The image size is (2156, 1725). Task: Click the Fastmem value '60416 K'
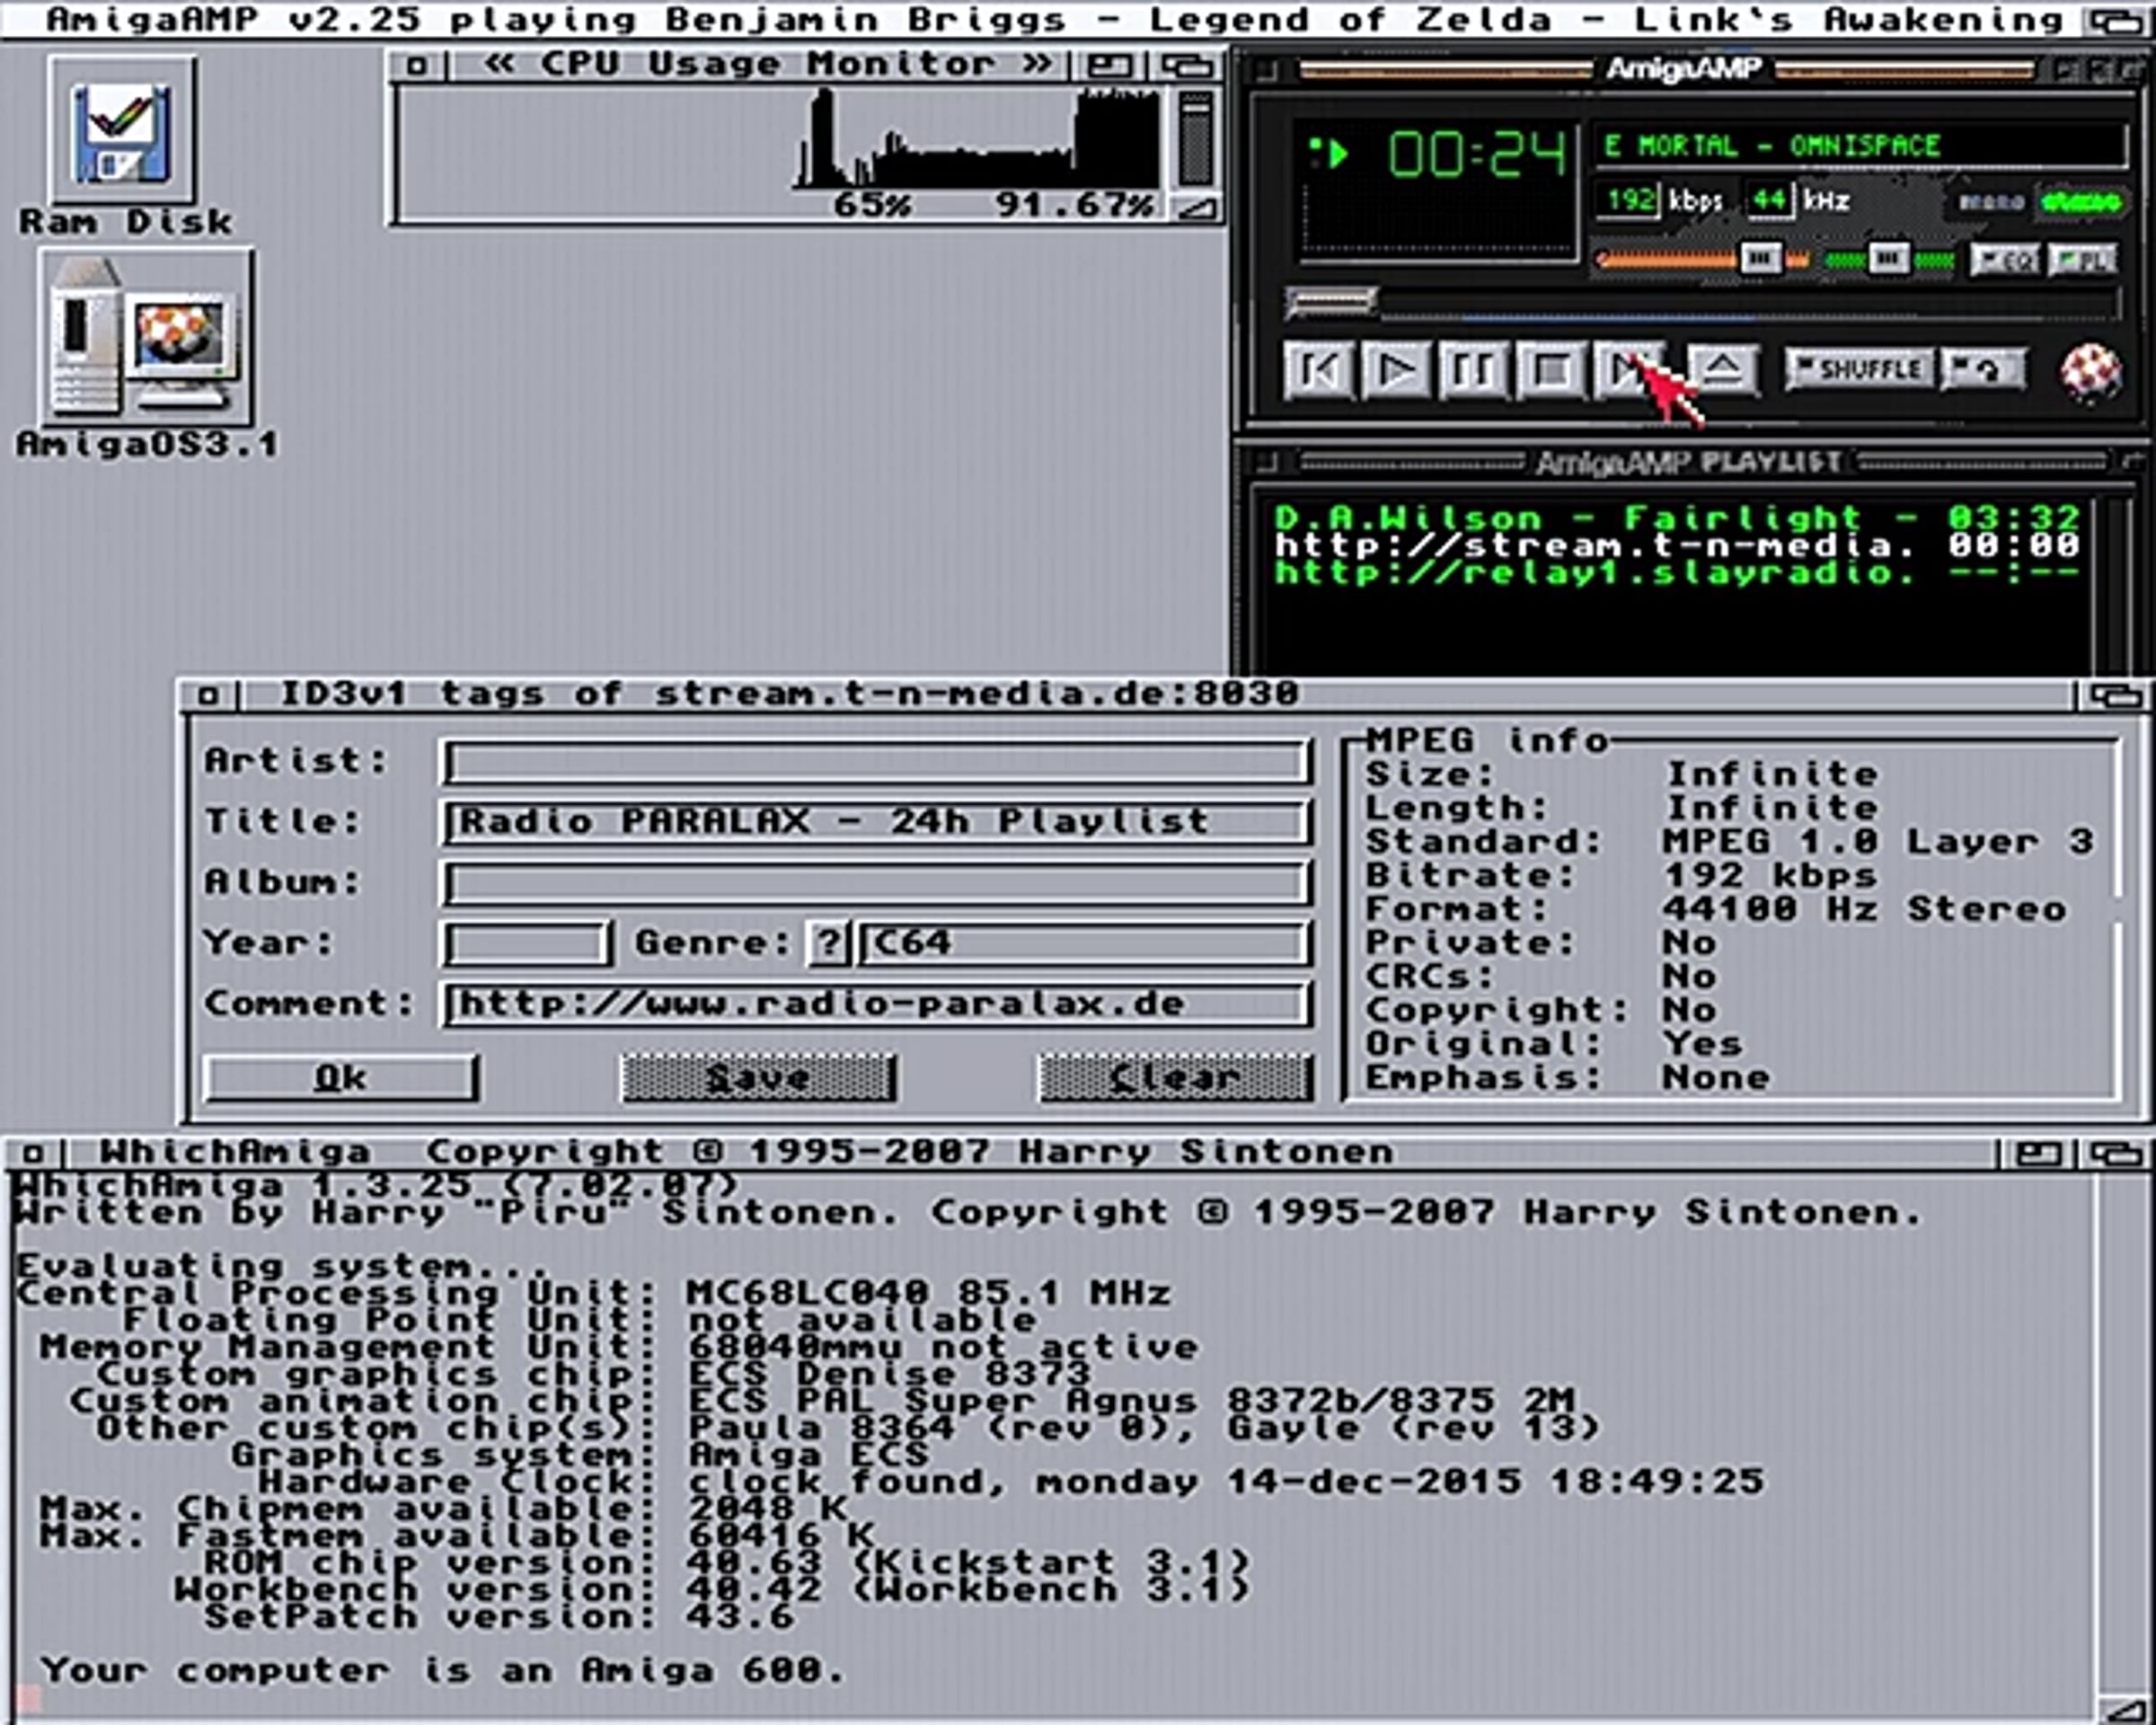tap(781, 1535)
